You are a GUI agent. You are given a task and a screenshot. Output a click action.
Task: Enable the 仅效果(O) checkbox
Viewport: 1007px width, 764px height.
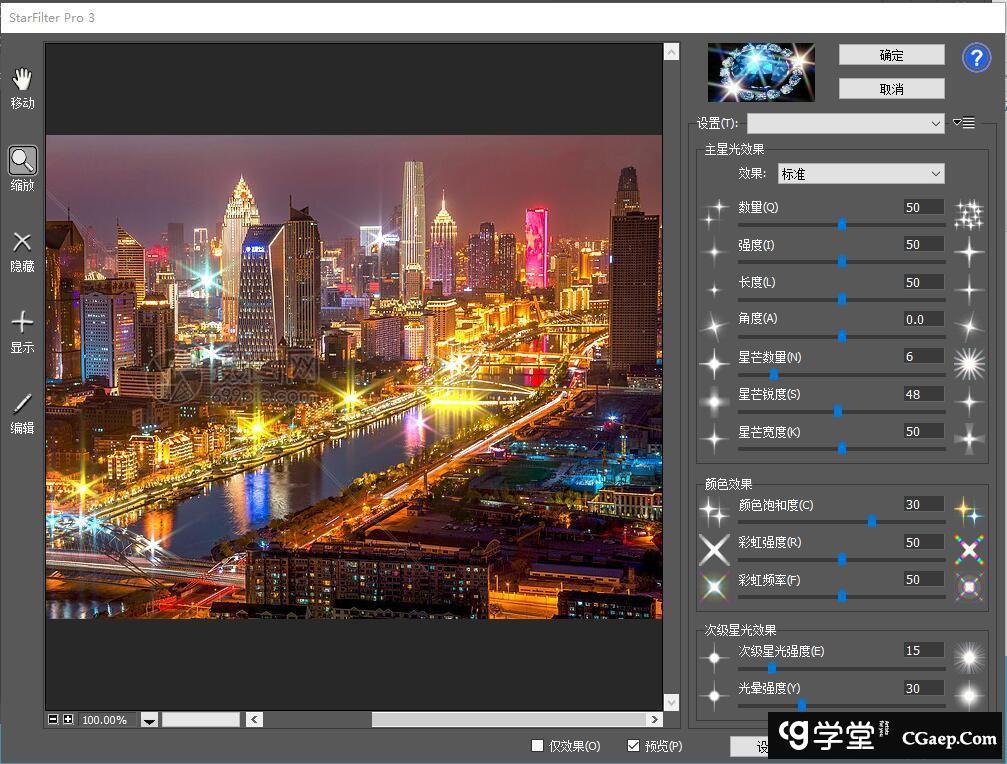538,746
